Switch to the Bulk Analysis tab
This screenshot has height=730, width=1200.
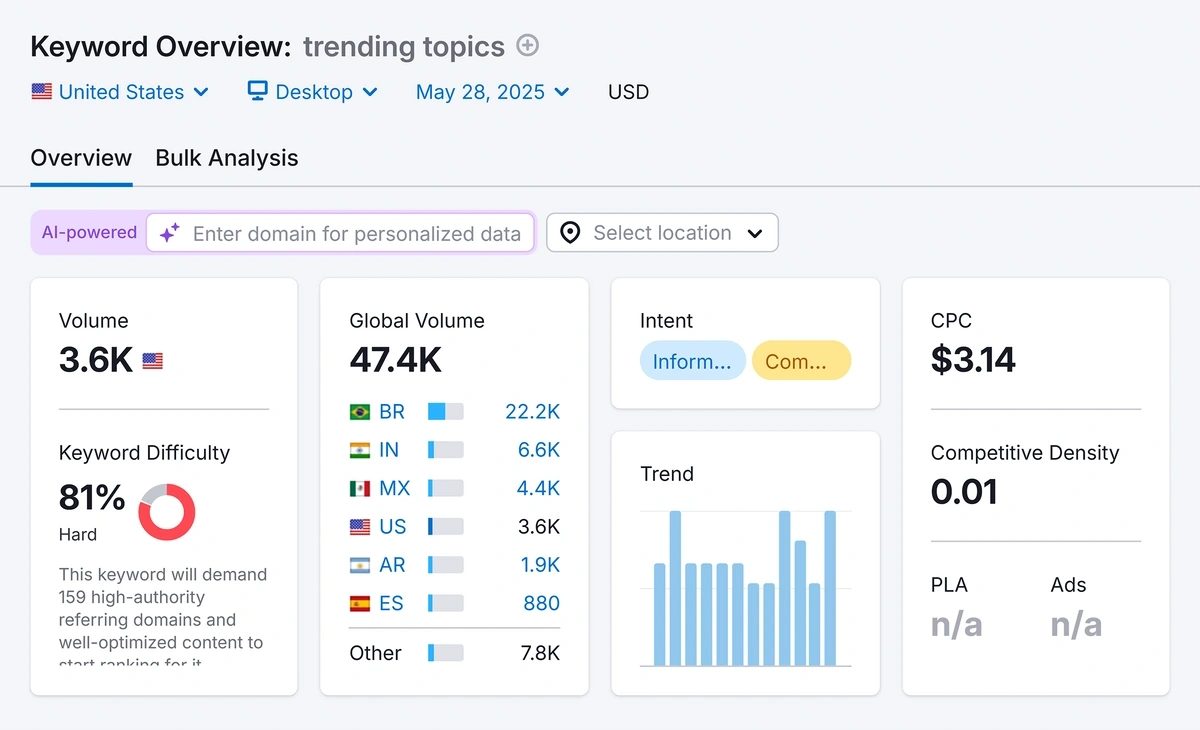pyautogui.click(x=227, y=158)
